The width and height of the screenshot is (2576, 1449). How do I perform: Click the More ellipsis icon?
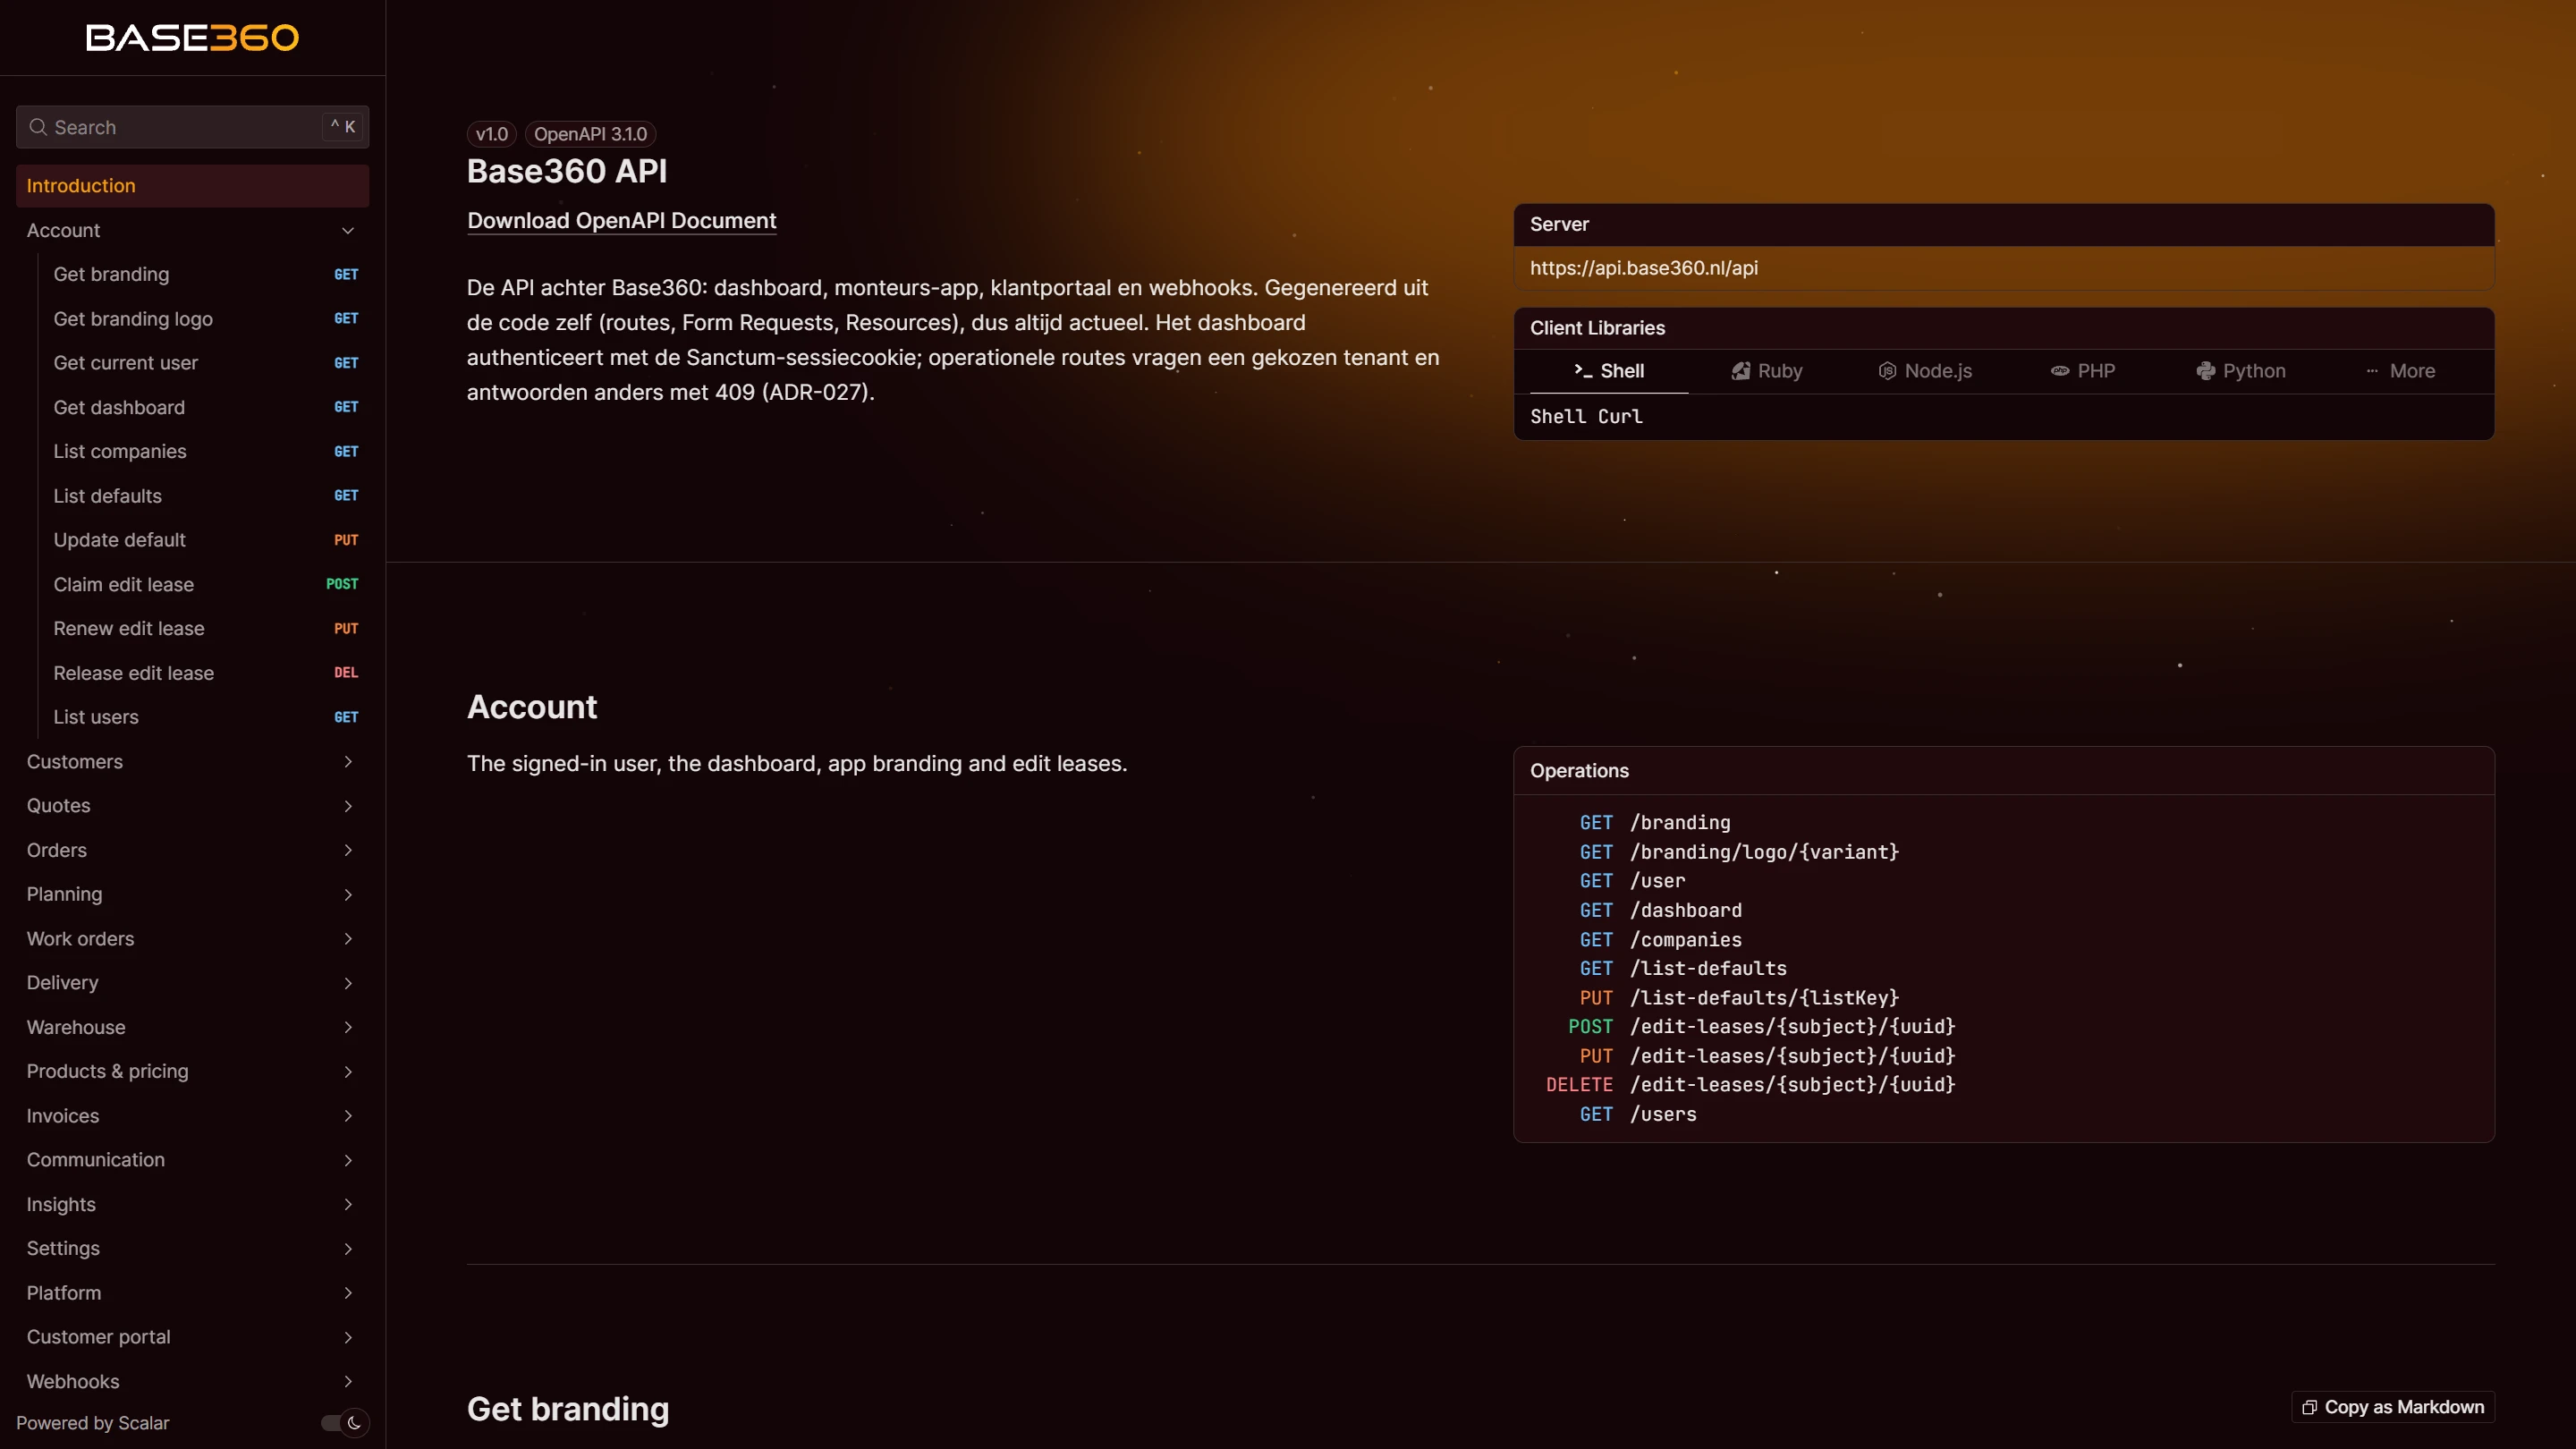(x=2372, y=371)
